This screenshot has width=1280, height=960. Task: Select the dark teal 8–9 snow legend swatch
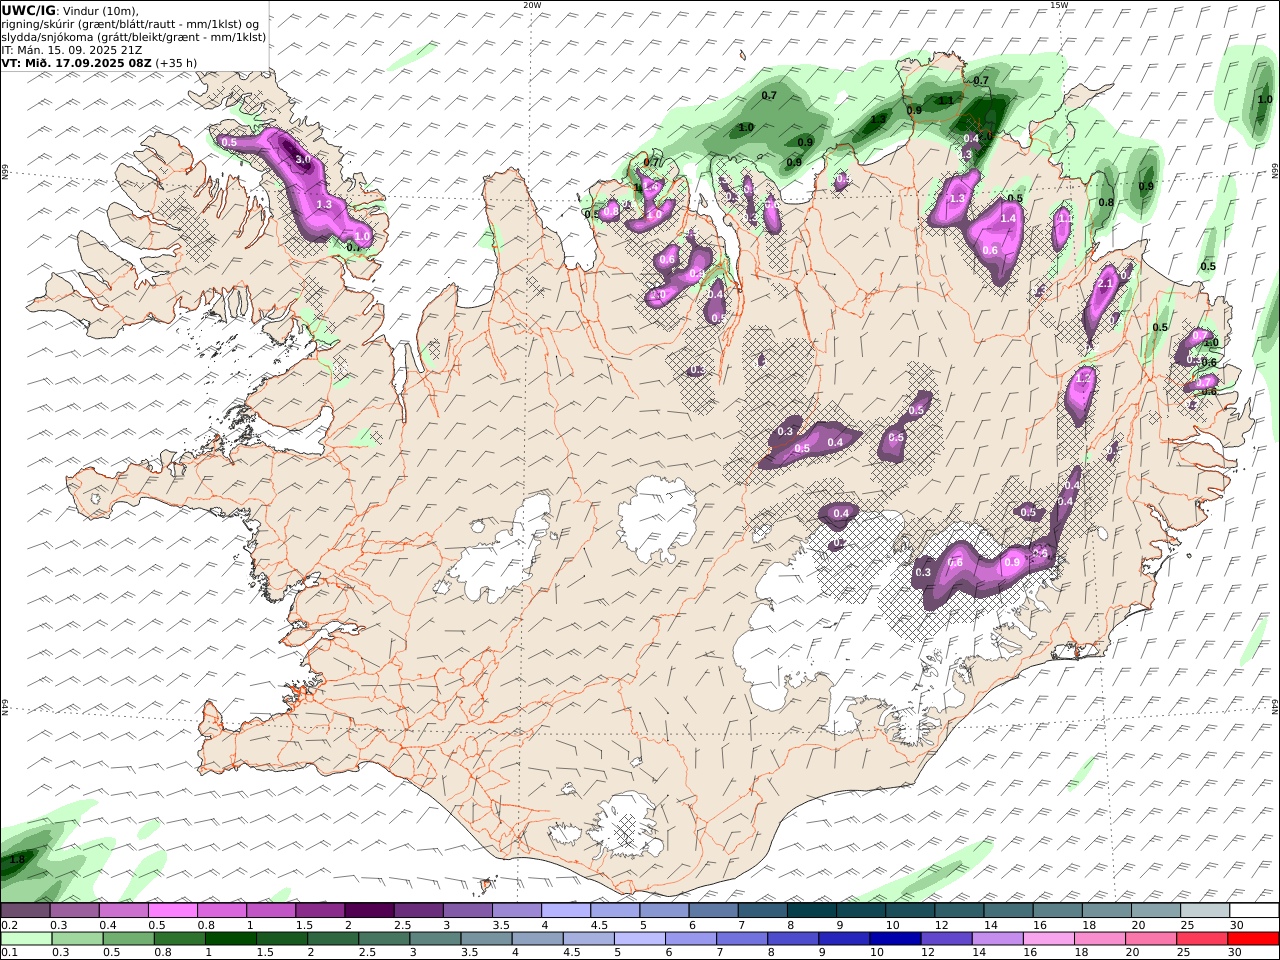pyautogui.click(x=811, y=910)
